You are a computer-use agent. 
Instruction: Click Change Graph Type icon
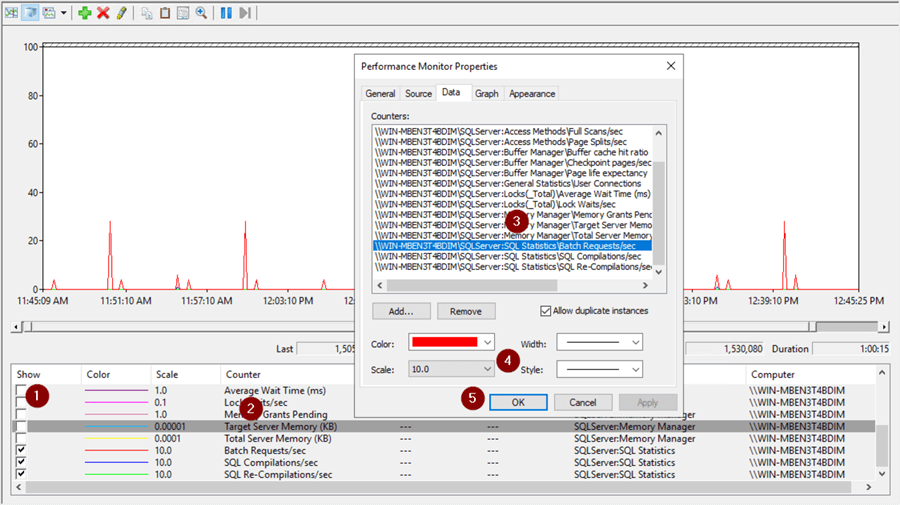point(49,13)
